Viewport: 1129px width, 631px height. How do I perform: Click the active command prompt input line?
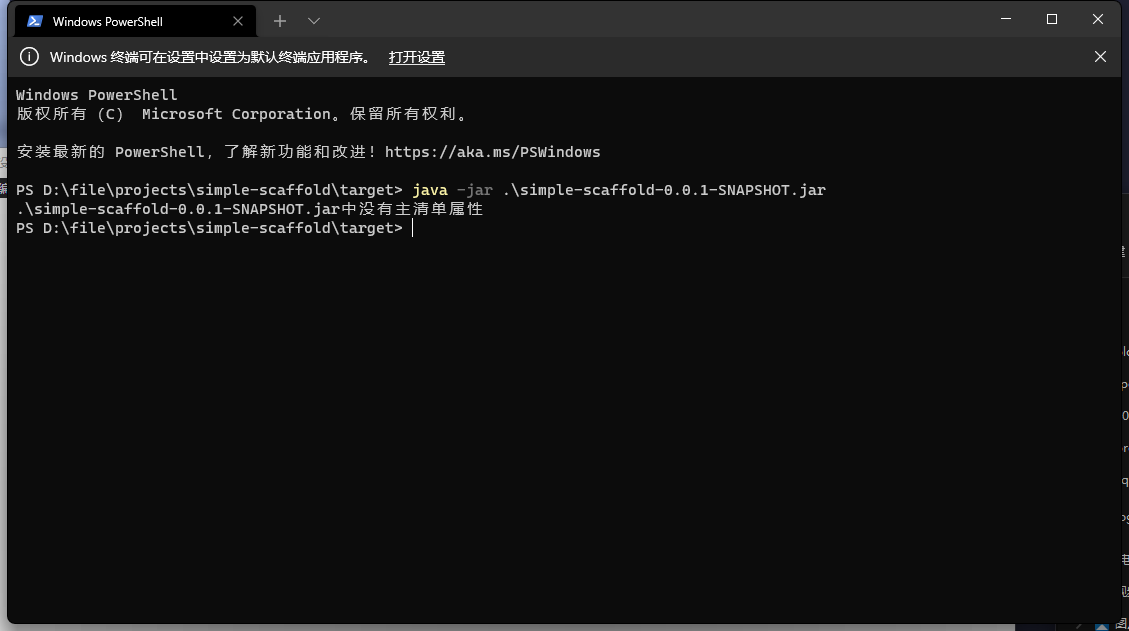pos(413,227)
